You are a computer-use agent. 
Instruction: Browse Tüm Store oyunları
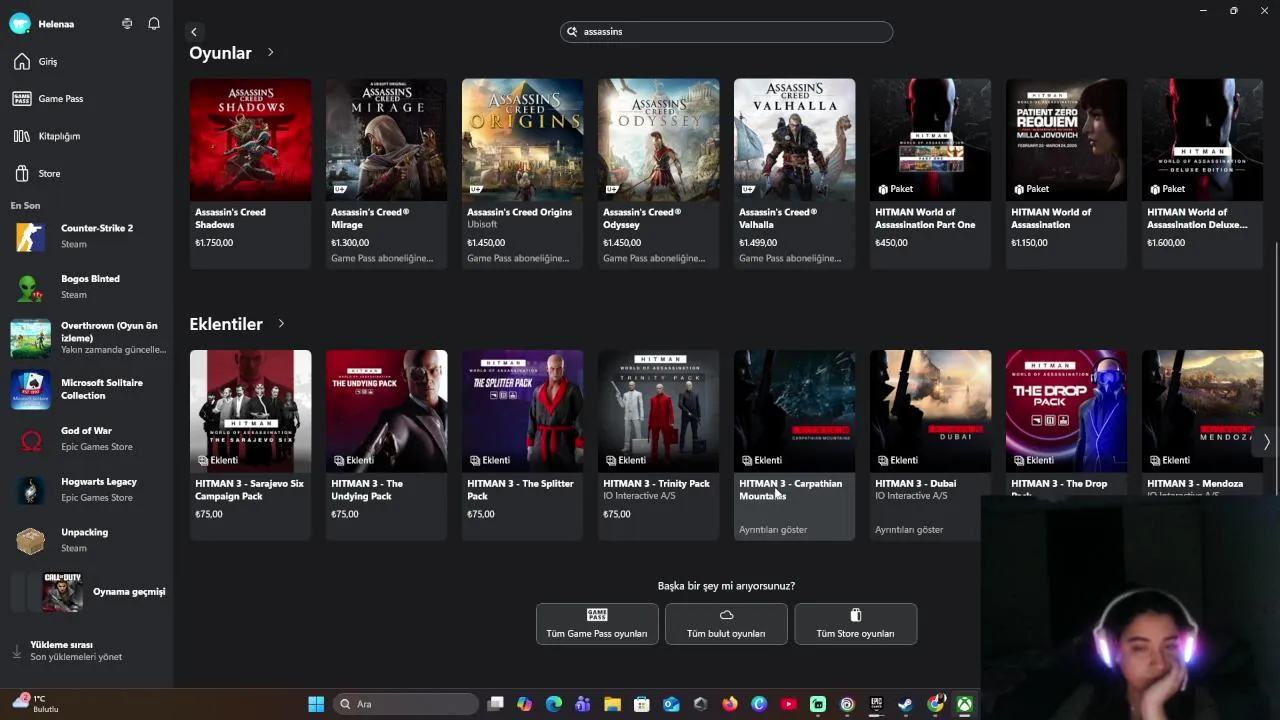tap(855, 624)
